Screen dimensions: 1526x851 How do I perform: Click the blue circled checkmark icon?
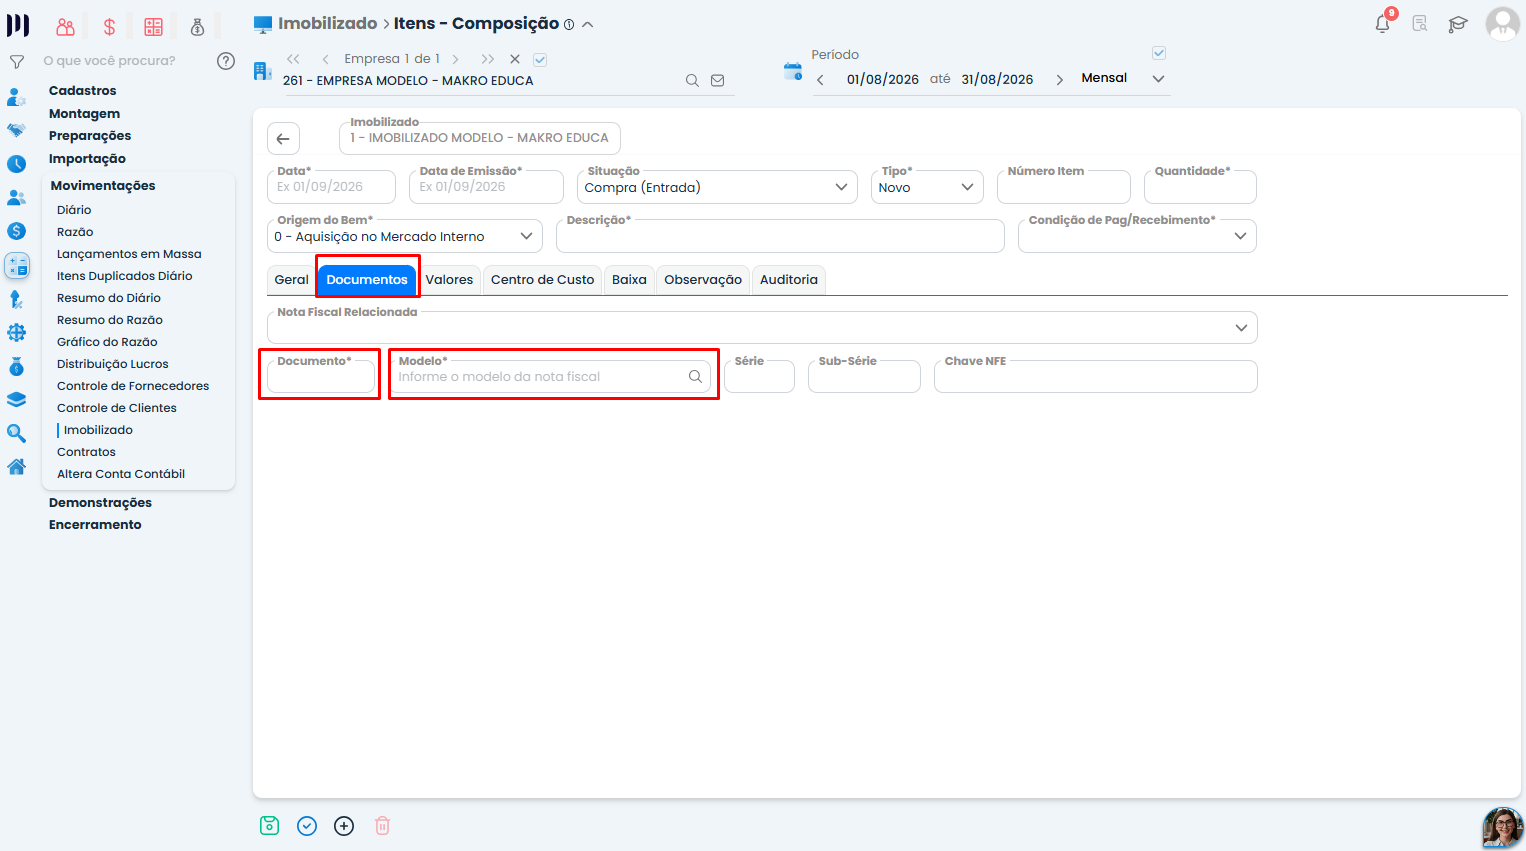pos(307,826)
